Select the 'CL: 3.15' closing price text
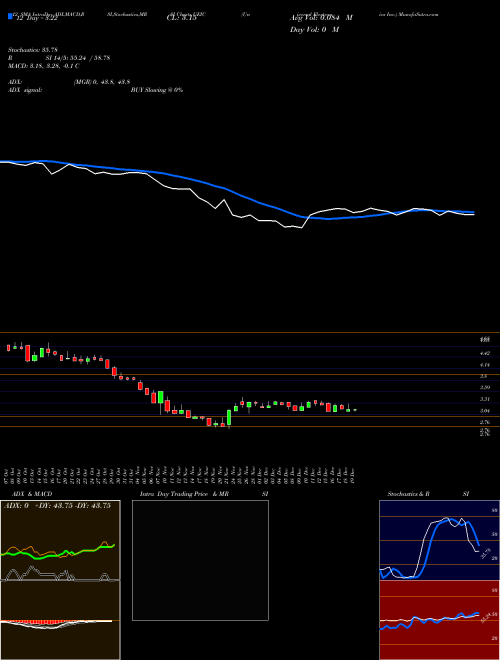Viewport: 500px width, 660px height. (182, 18)
